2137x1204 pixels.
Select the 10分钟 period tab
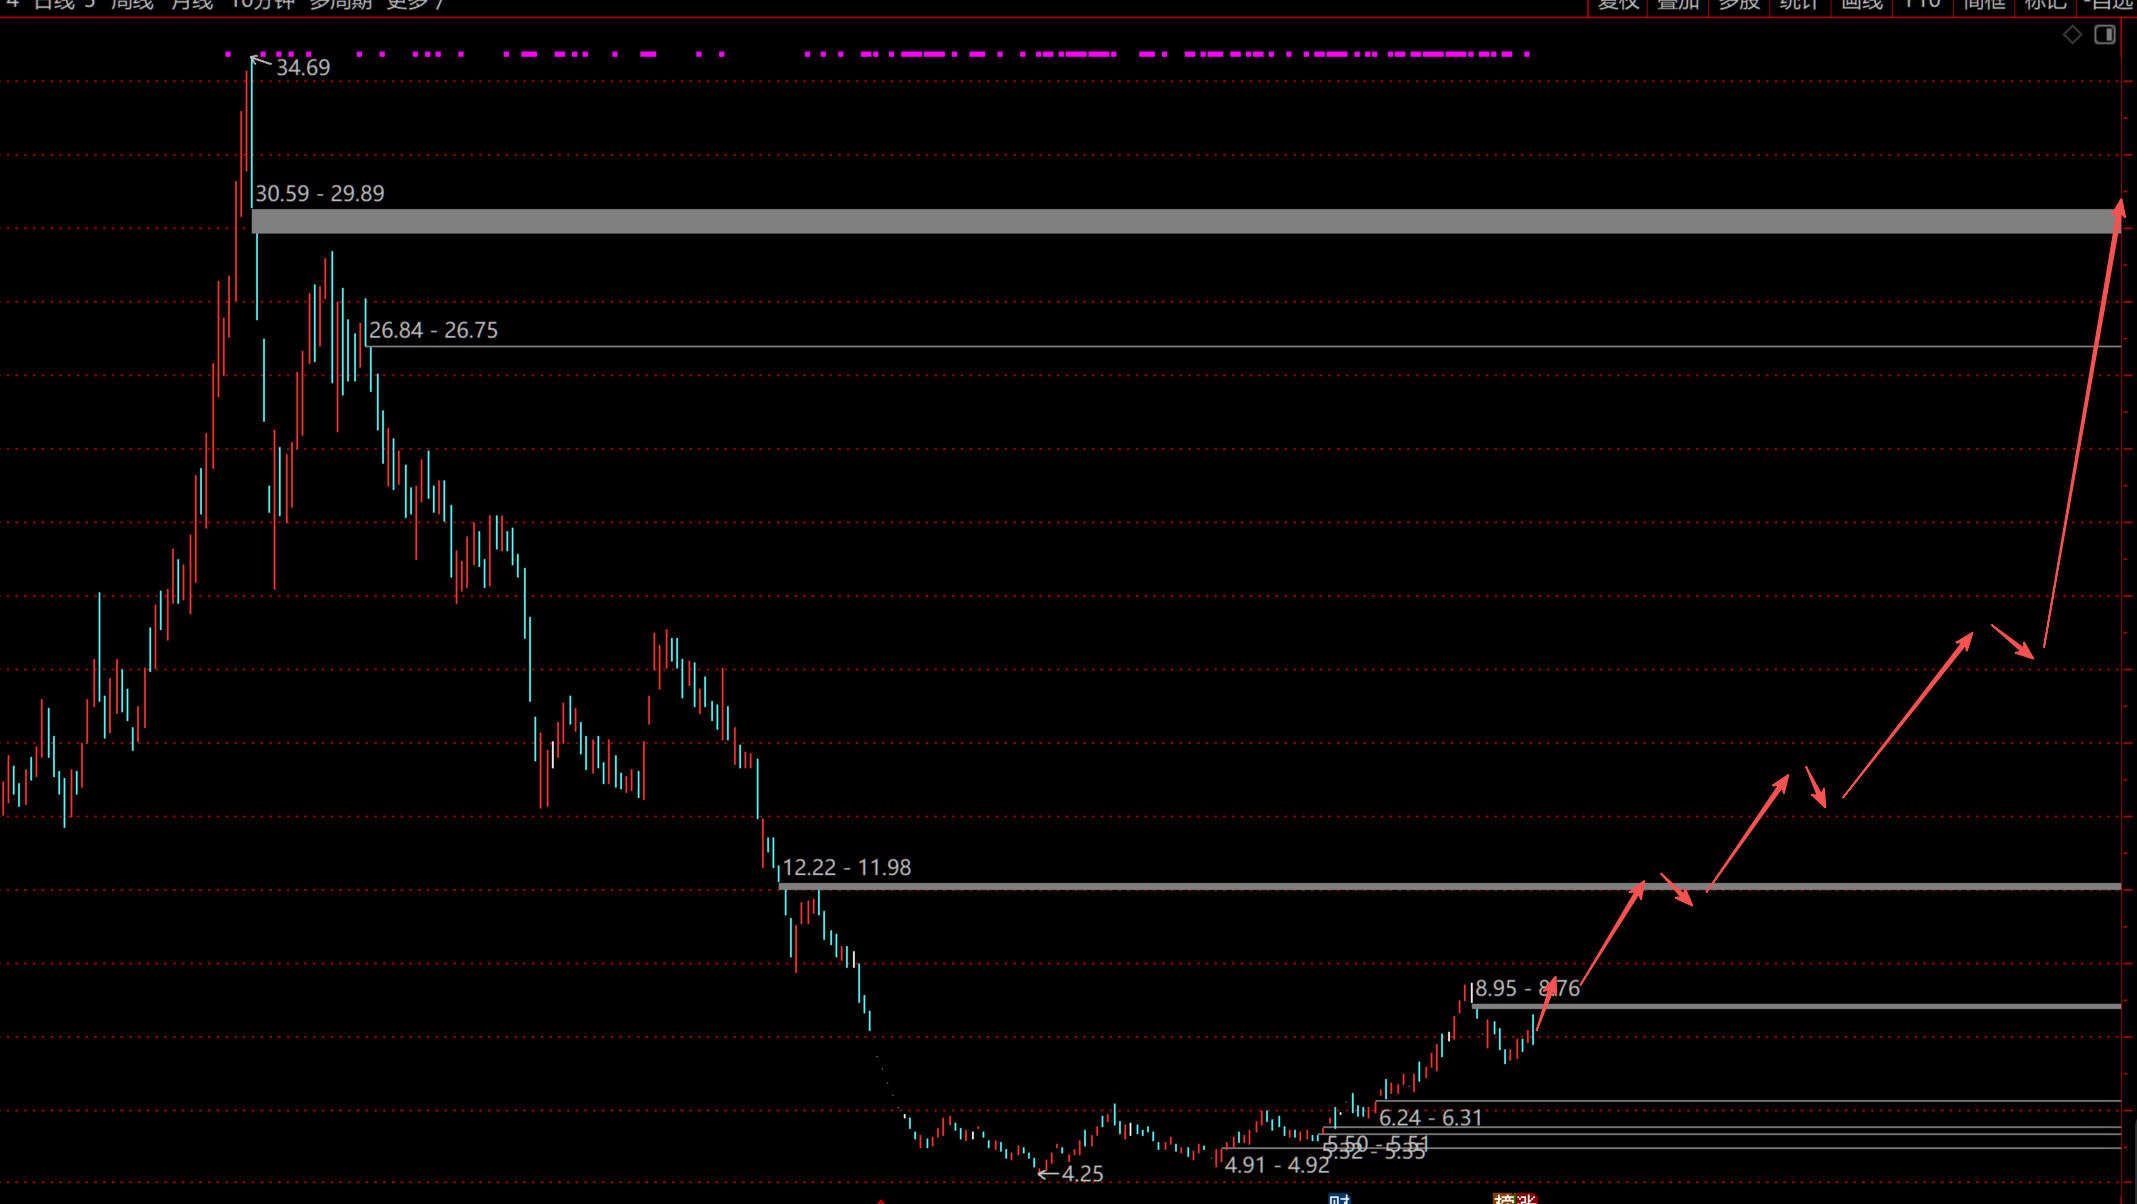tap(262, 4)
